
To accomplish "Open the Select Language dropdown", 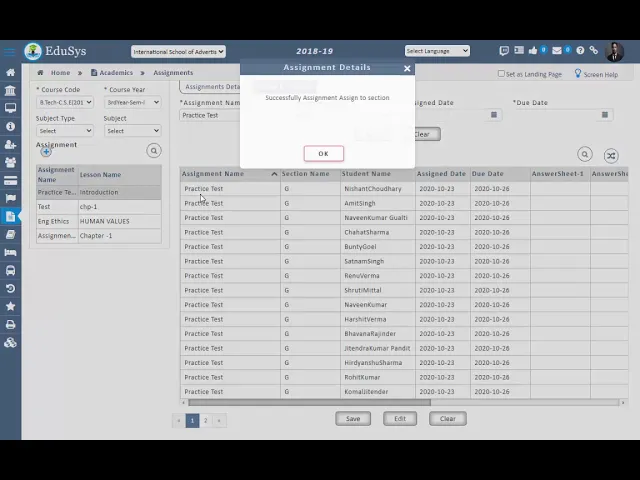I will [437, 51].
